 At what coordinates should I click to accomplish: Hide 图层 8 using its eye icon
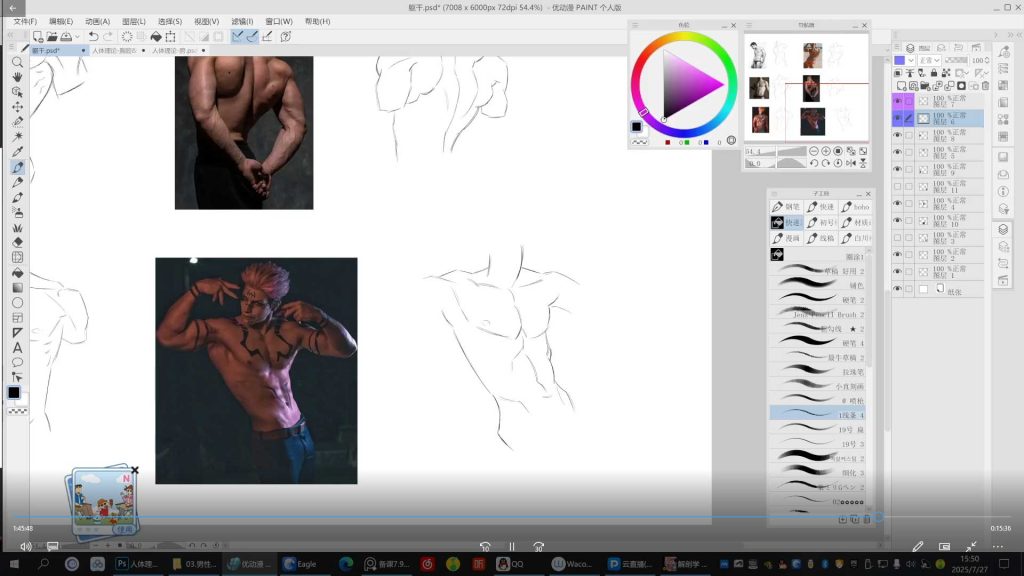click(x=897, y=135)
